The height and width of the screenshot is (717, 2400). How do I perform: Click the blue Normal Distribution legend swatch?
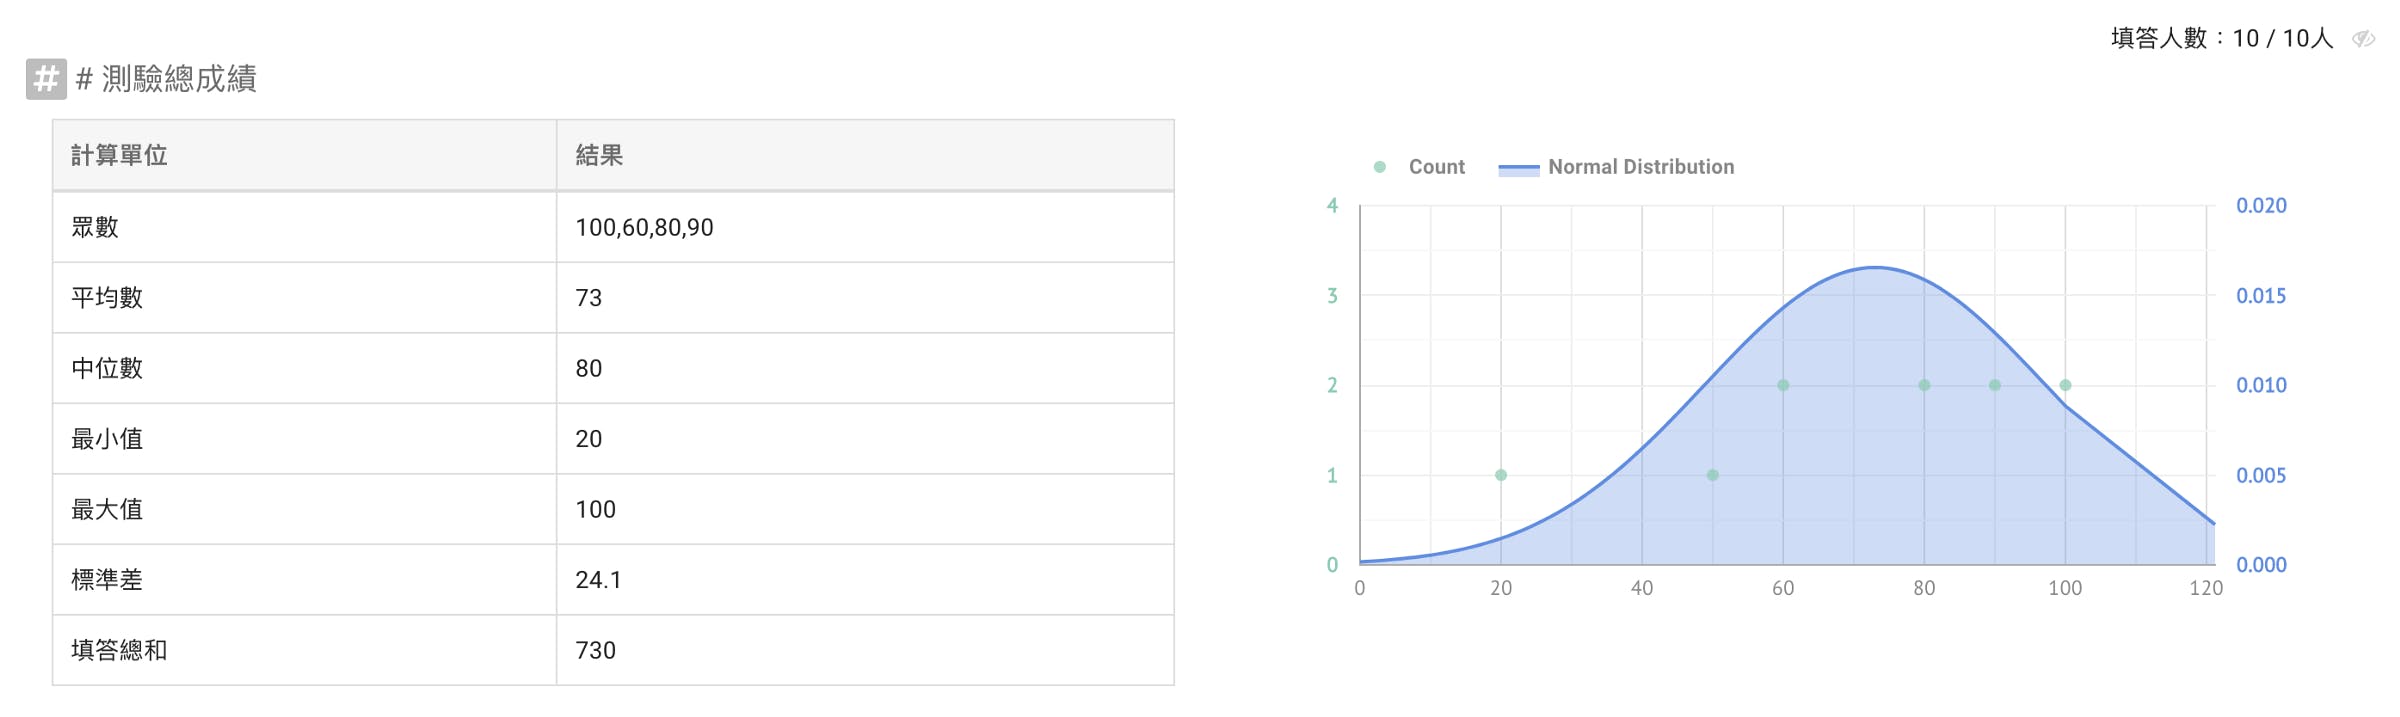1518,168
